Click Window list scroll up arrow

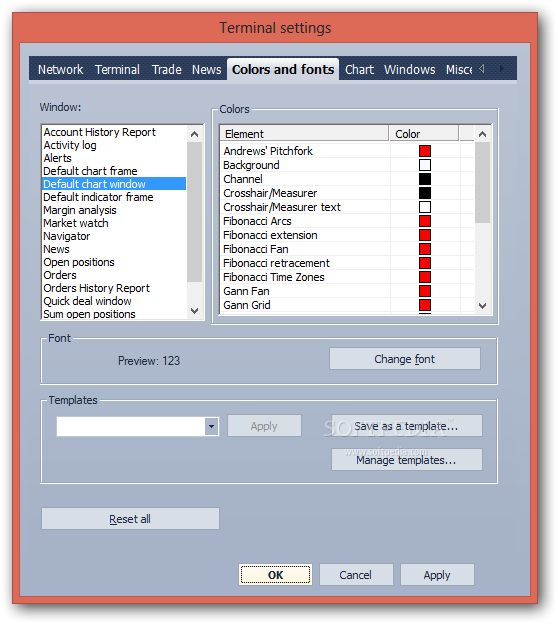tap(195, 134)
